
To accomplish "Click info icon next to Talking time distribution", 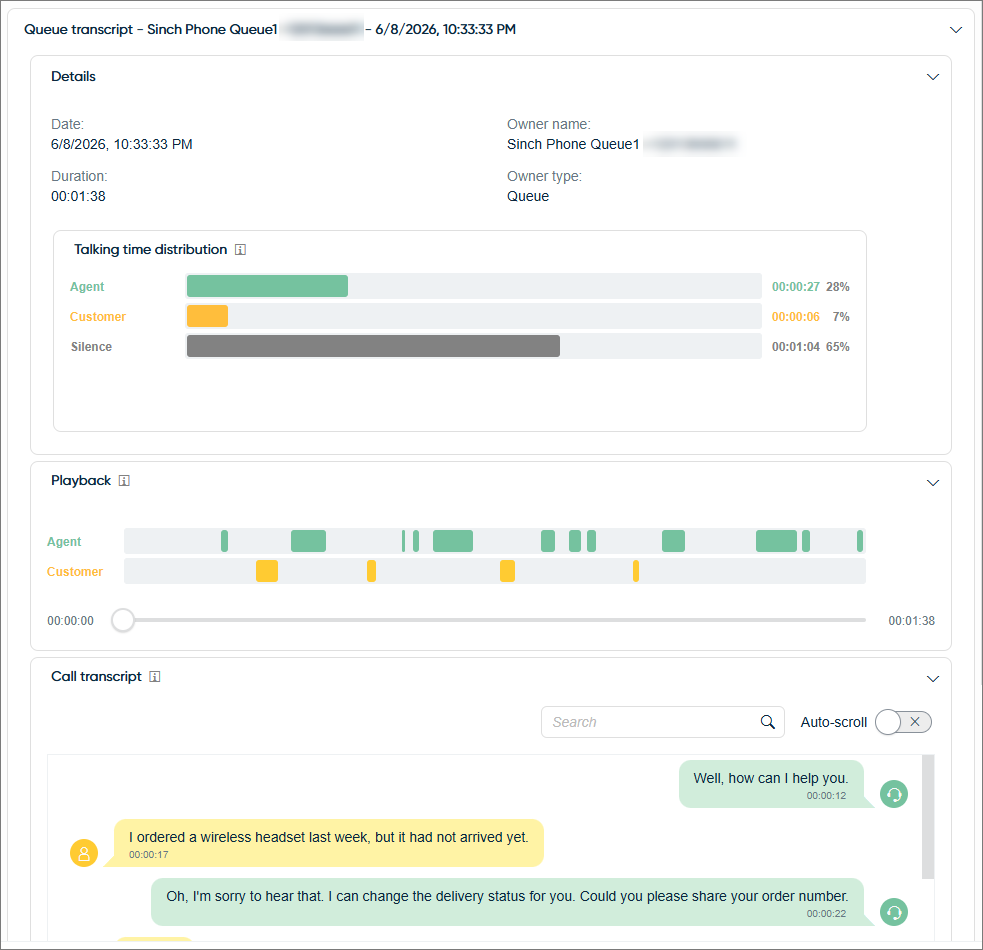I will coord(240,250).
